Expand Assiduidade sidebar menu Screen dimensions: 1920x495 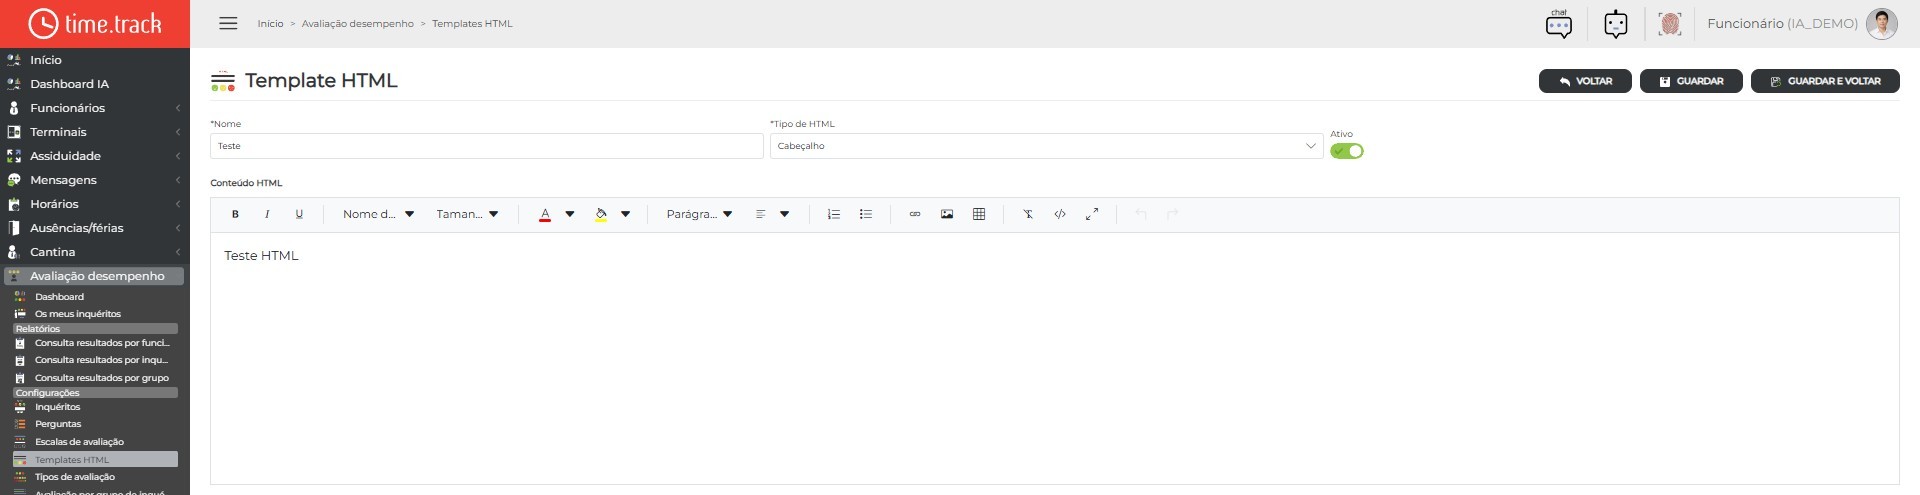click(95, 156)
